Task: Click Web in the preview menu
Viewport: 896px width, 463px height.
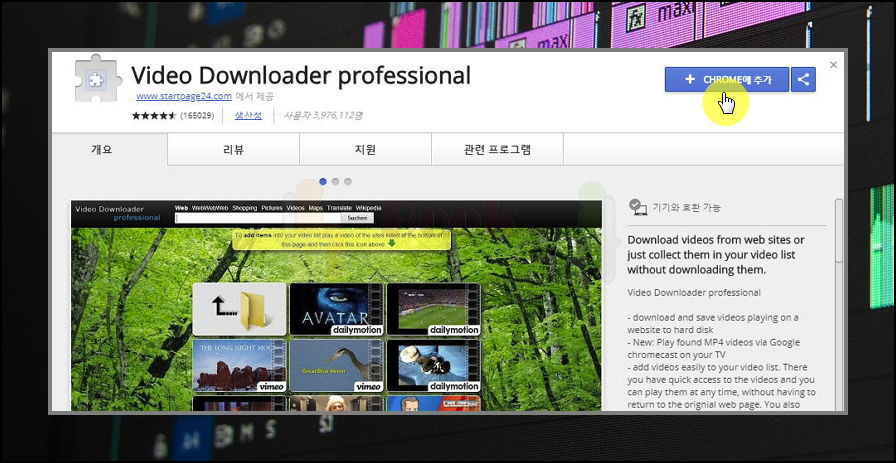Action: [181, 207]
